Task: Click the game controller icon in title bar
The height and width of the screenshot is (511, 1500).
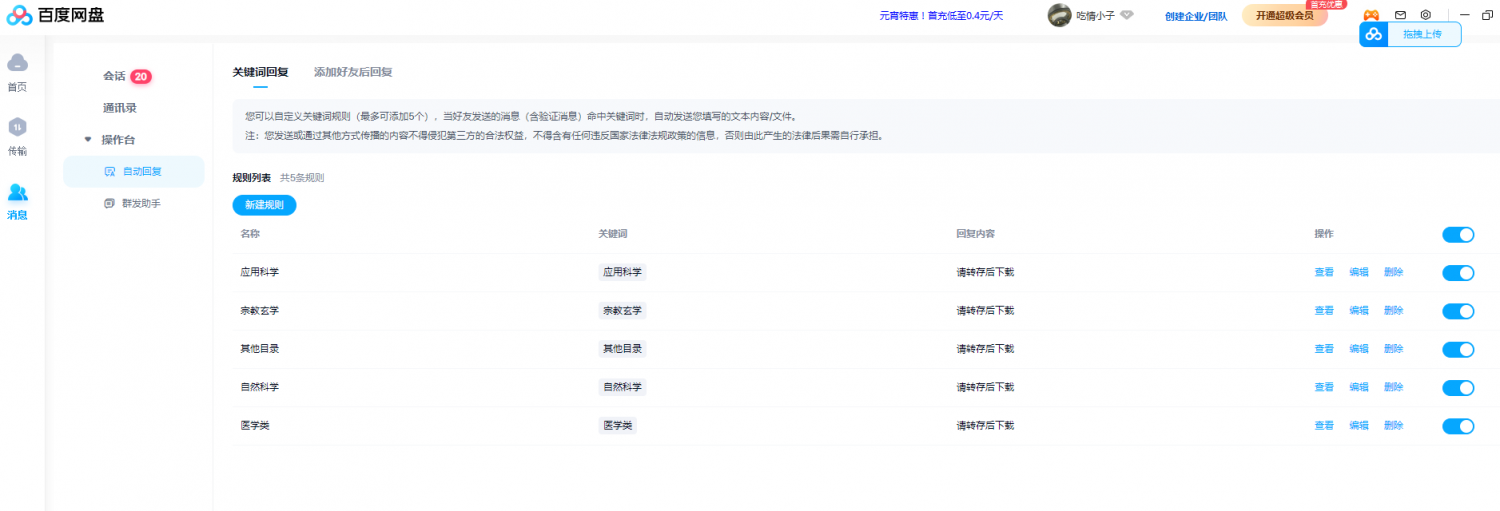Action: pos(1371,15)
